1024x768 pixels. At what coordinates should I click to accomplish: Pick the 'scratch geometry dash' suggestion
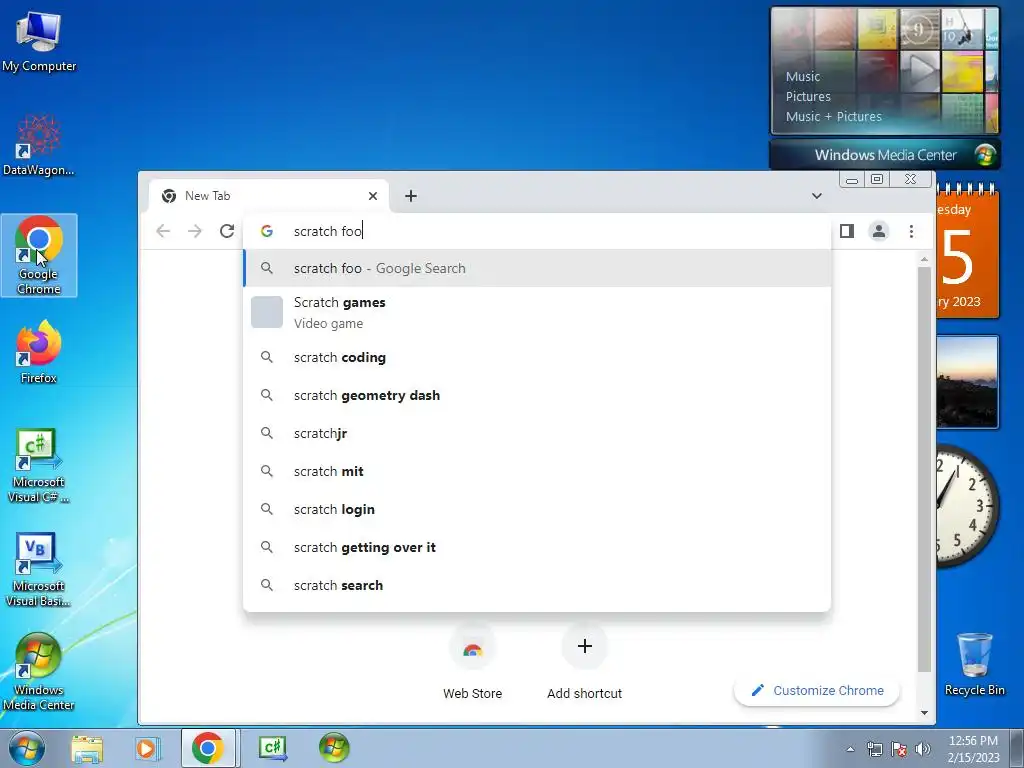point(537,395)
